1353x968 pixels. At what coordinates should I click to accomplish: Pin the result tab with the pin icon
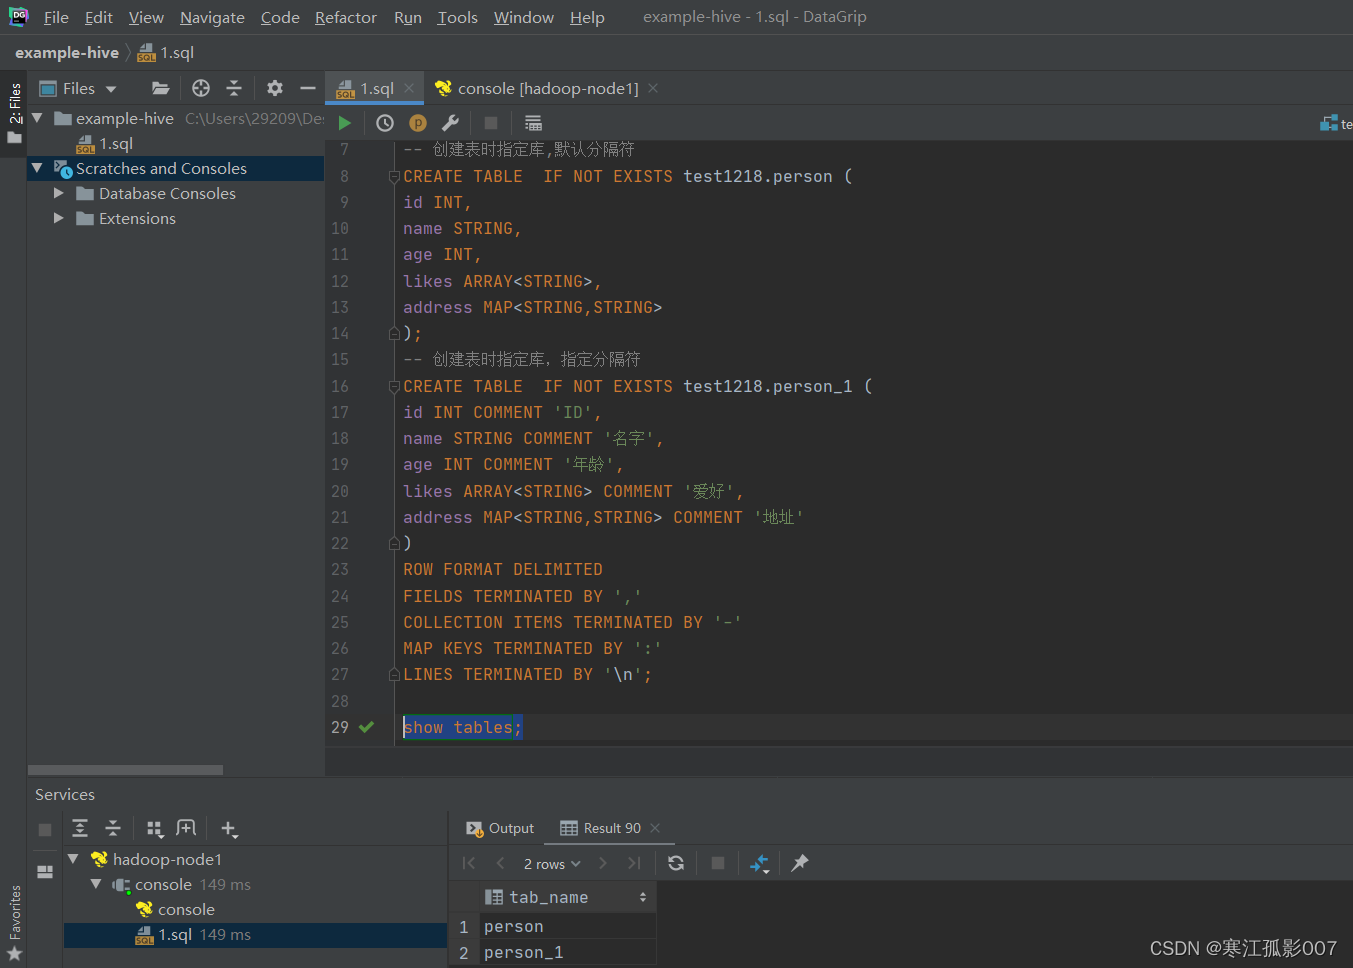pyautogui.click(x=799, y=863)
